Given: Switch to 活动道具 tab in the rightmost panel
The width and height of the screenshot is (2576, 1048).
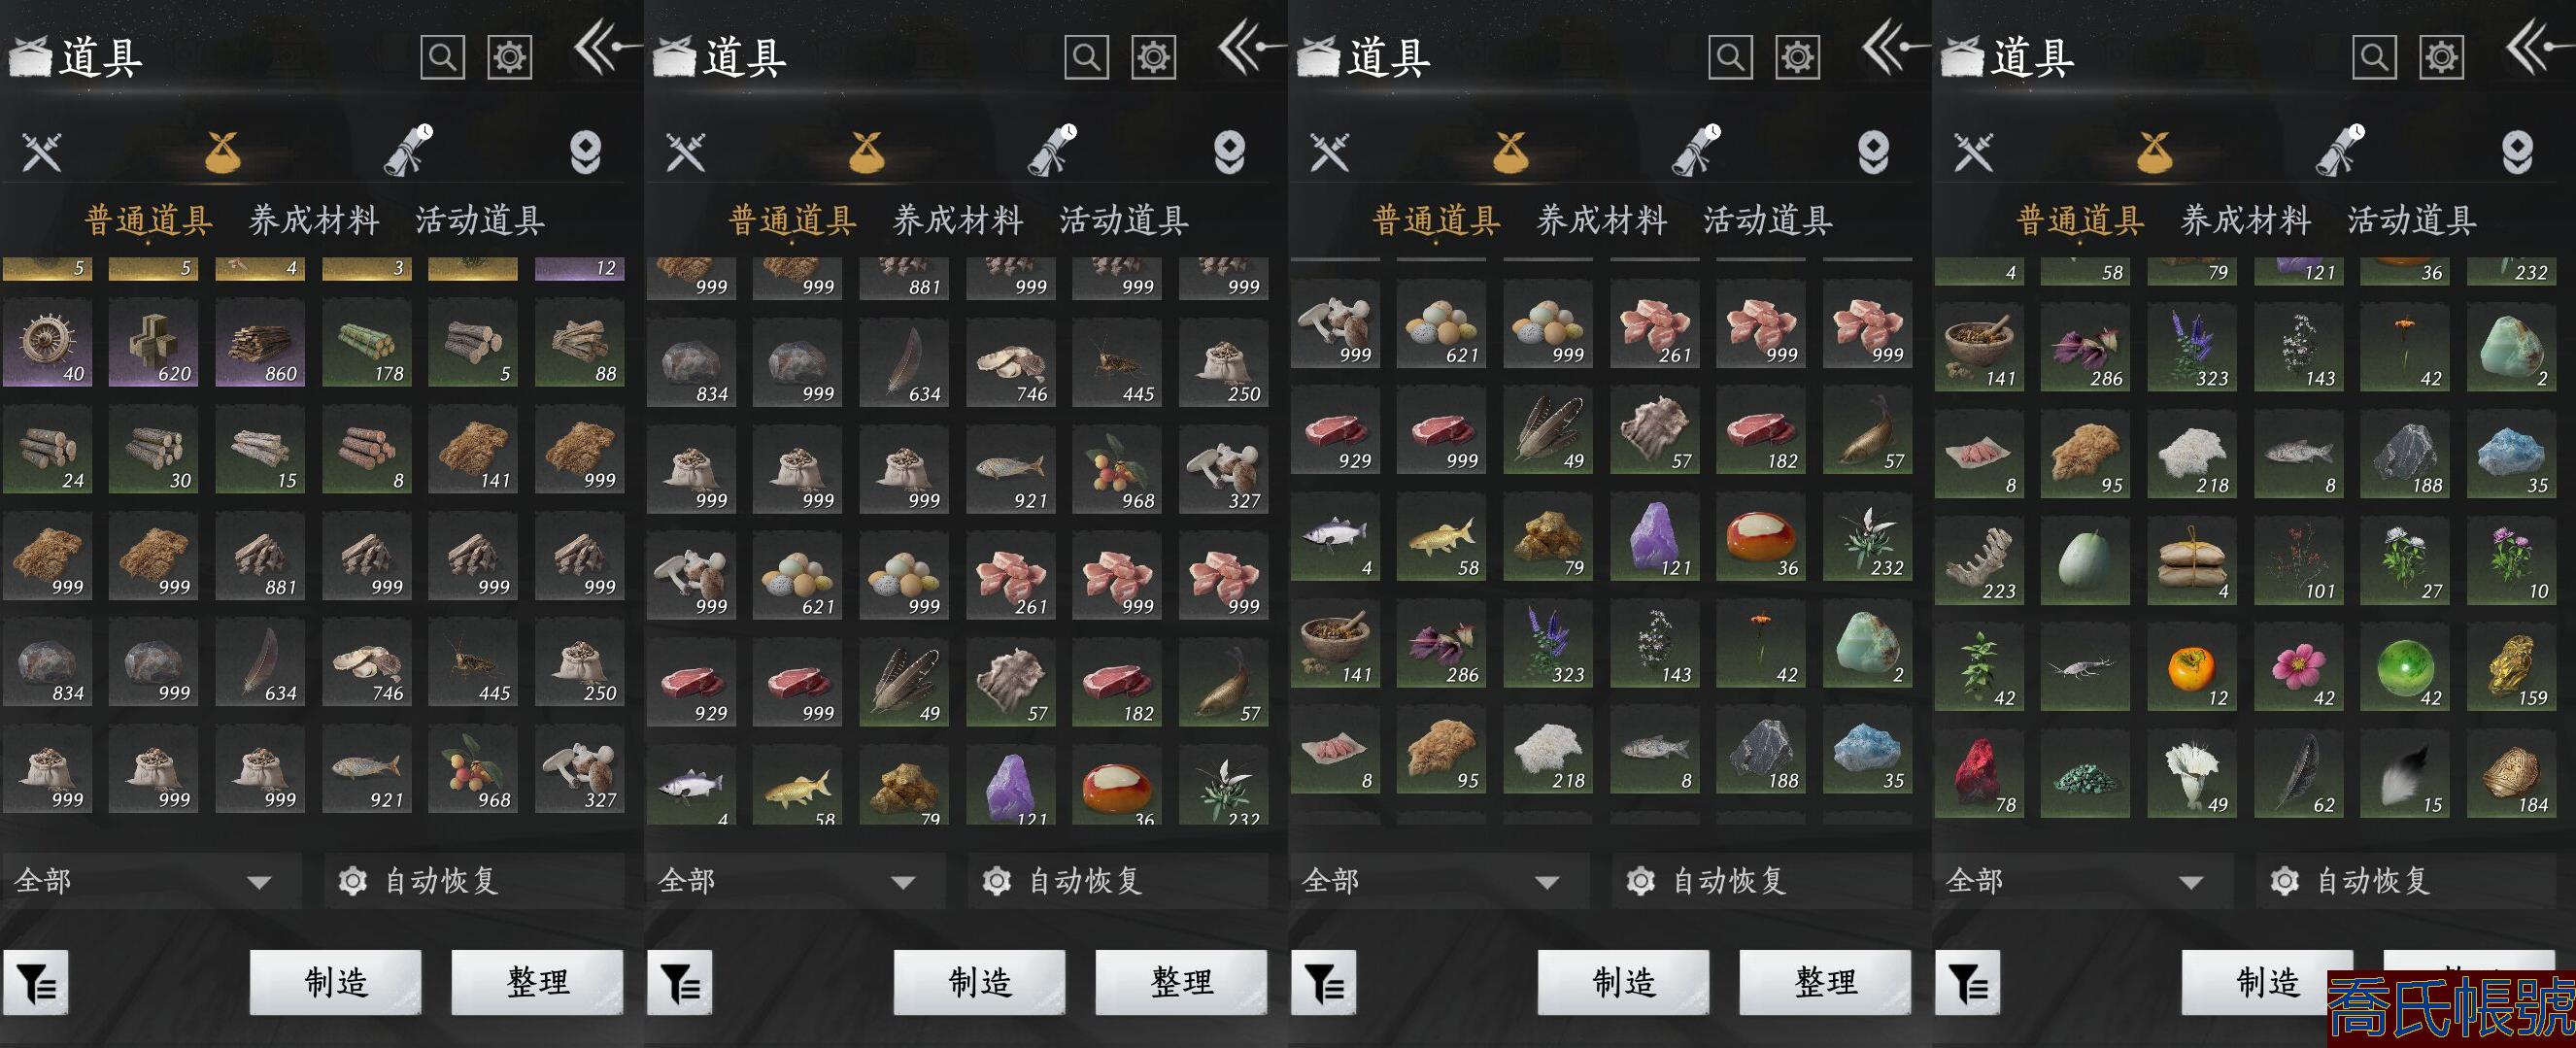Looking at the screenshot, I should [x=2412, y=220].
